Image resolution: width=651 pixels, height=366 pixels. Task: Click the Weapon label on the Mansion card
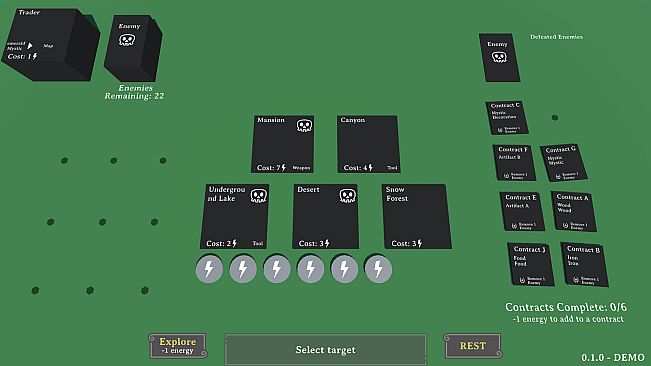click(x=301, y=168)
